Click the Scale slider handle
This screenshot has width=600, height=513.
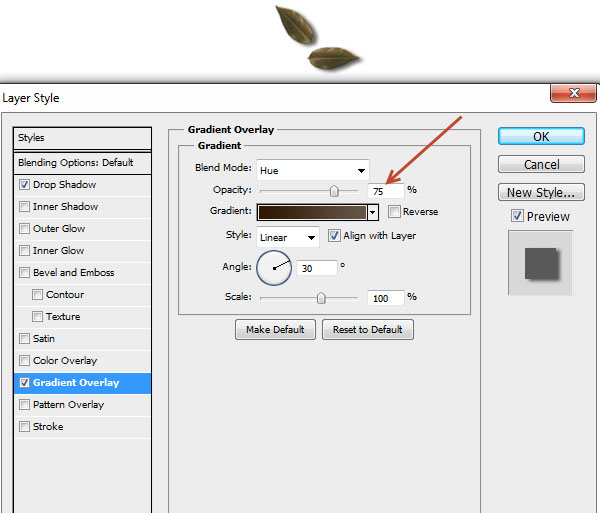[x=321, y=298]
